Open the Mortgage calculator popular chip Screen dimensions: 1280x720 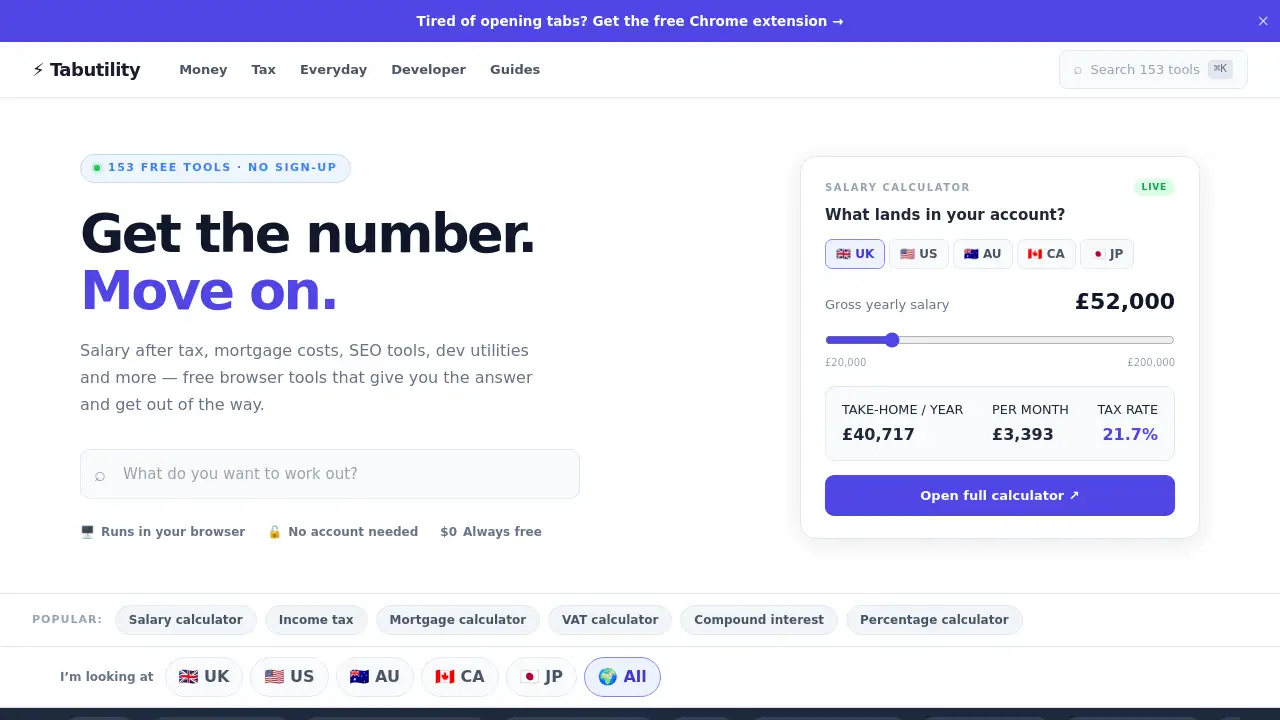coord(458,620)
